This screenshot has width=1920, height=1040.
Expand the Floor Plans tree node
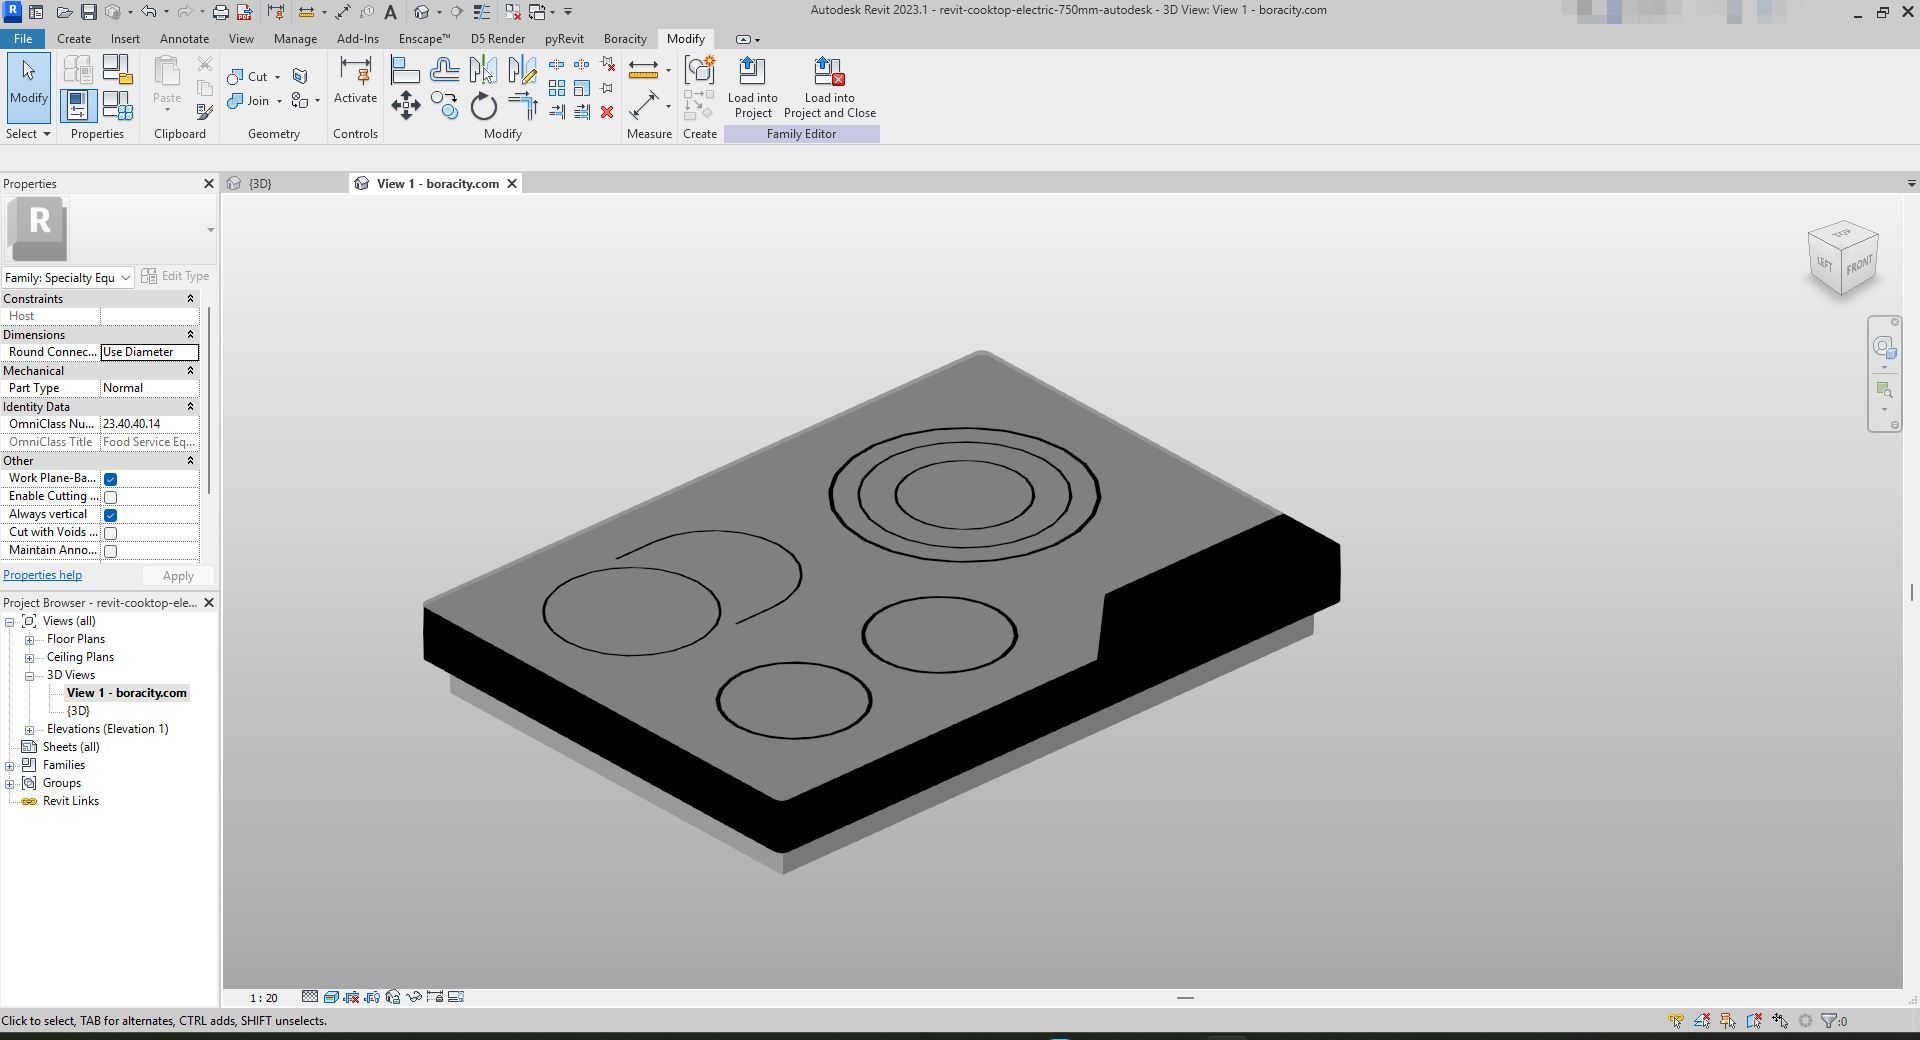pyautogui.click(x=30, y=640)
